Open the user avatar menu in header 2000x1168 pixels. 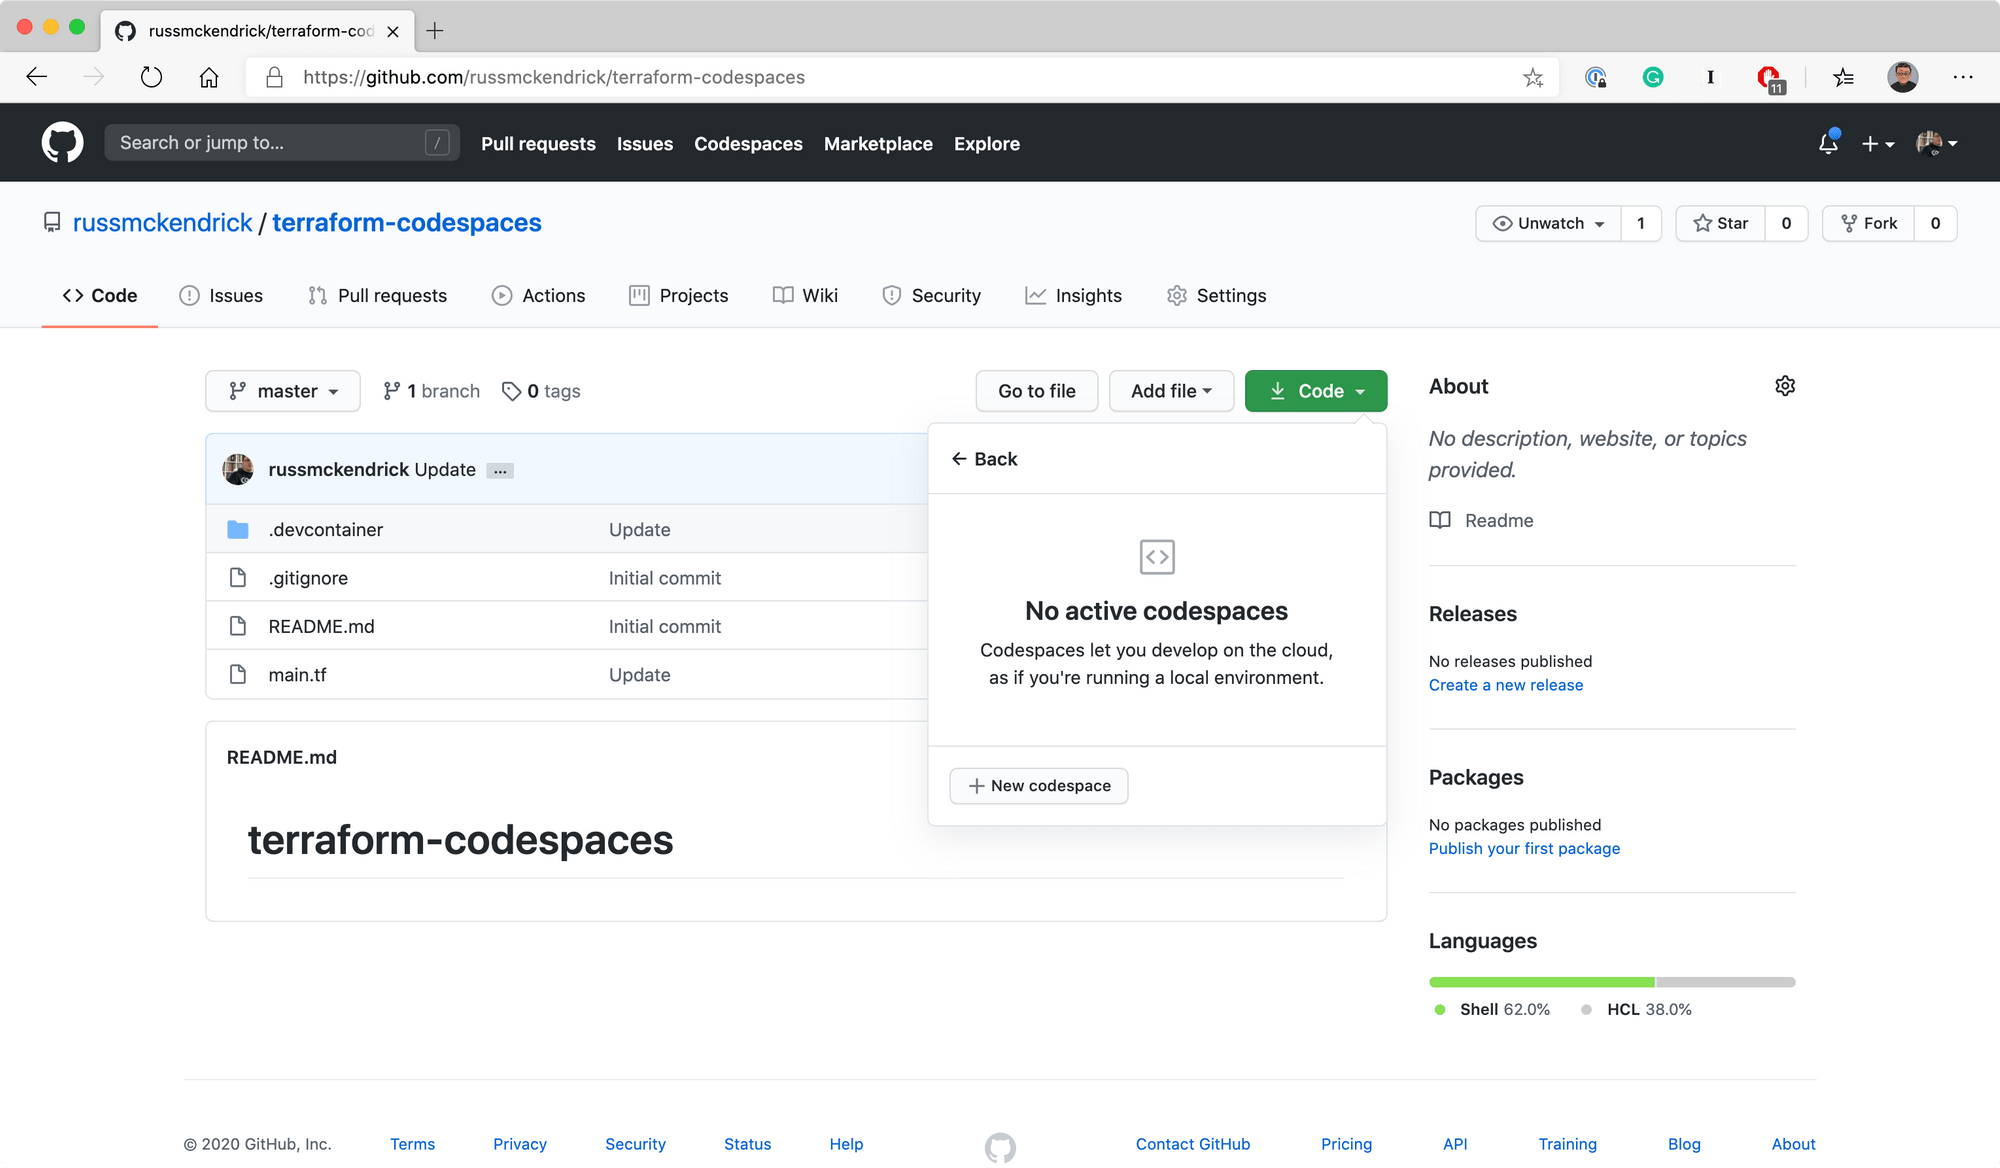1937,143
